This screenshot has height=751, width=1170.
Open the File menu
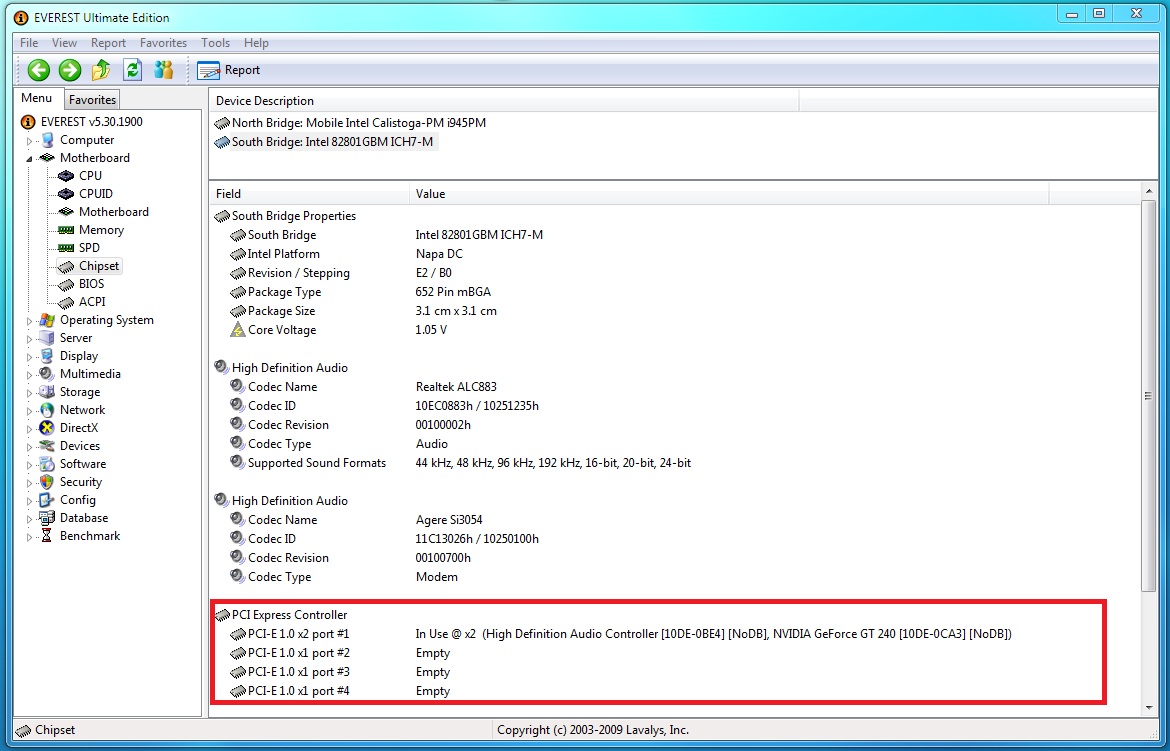[29, 43]
